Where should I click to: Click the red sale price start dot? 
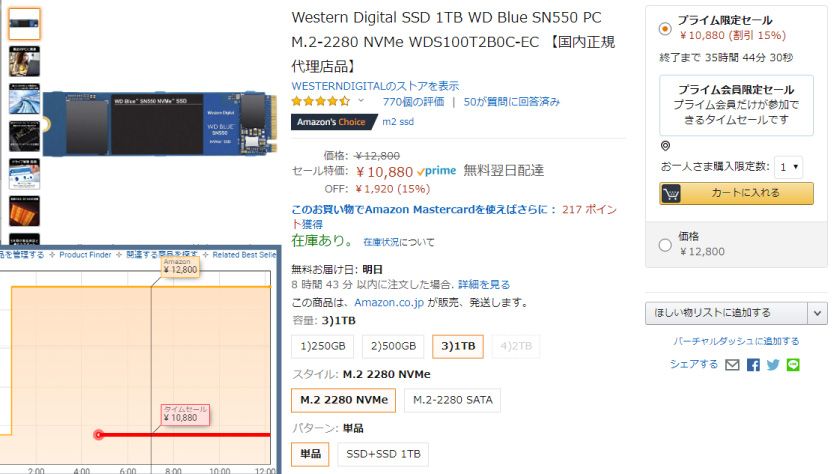pos(98,435)
